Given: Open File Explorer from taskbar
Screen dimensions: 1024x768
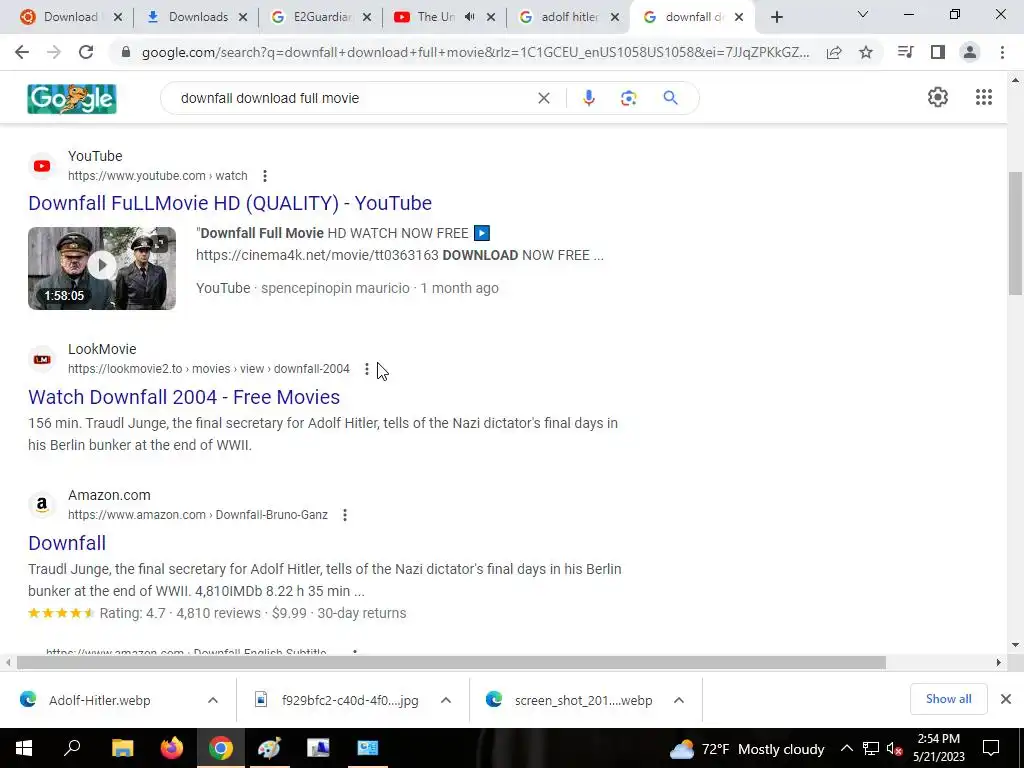Looking at the screenshot, I should click(x=122, y=748).
